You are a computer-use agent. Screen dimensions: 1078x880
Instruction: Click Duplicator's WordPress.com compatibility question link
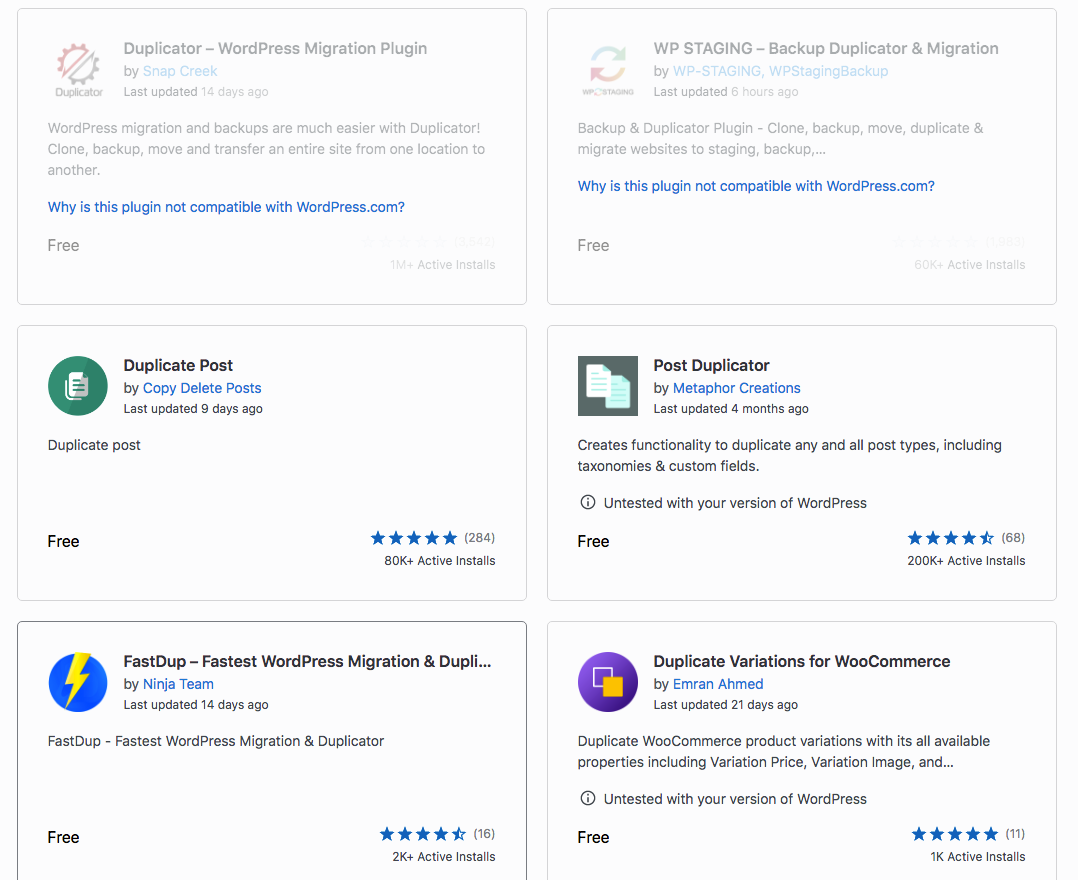[x=226, y=207]
